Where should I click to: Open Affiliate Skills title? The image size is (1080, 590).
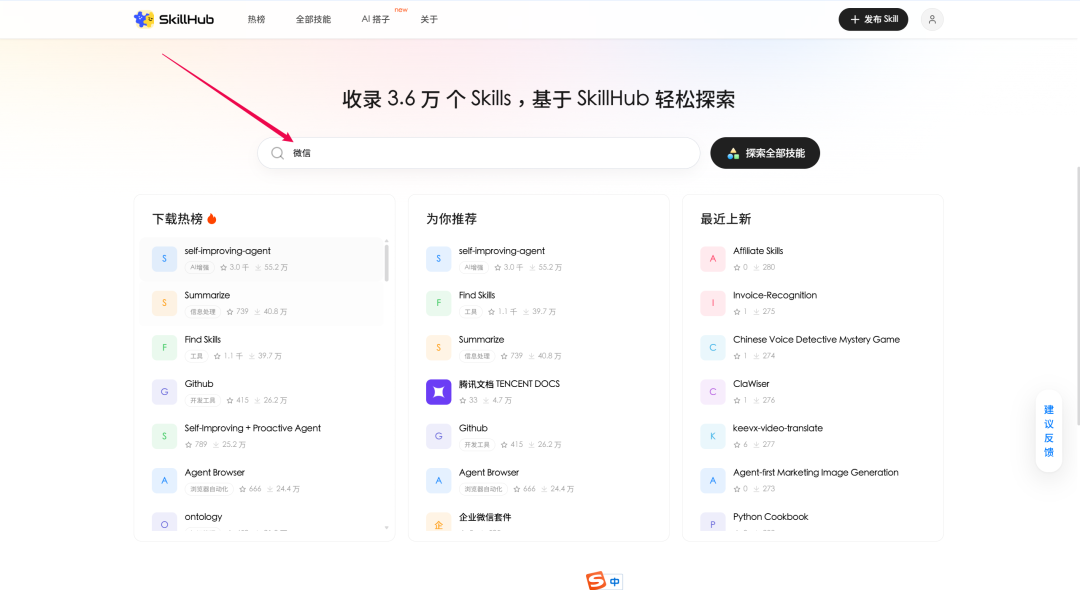pyautogui.click(x=758, y=251)
